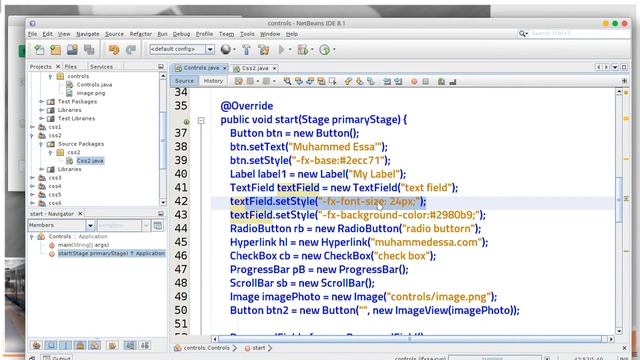
Task: Select Css2.java in Projects tree
Action: pos(90,161)
